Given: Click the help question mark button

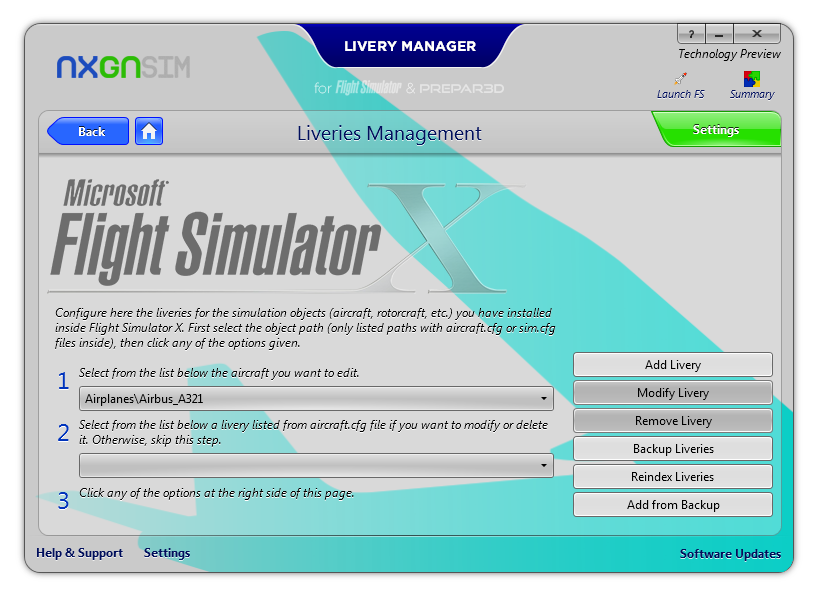Looking at the screenshot, I should coord(691,34).
